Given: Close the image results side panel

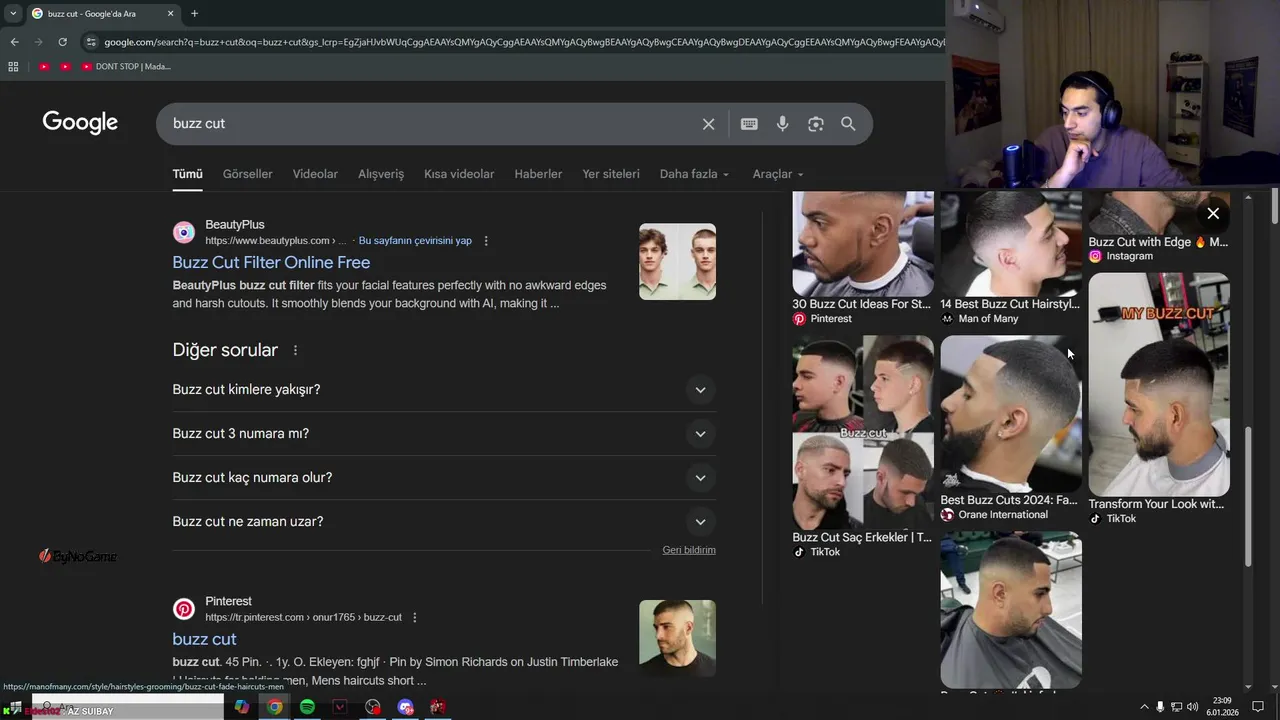Looking at the screenshot, I should pos(1213,213).
